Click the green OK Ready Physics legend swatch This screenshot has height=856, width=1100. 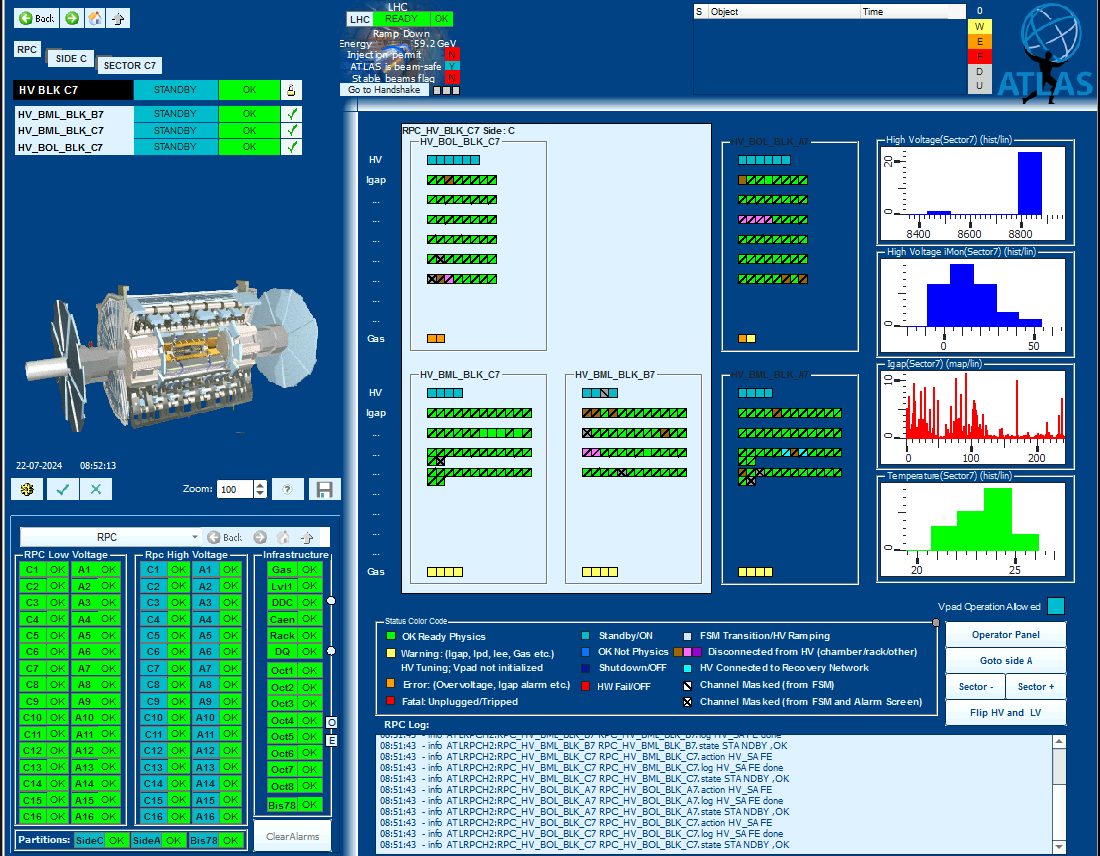(x=391, y=636)
